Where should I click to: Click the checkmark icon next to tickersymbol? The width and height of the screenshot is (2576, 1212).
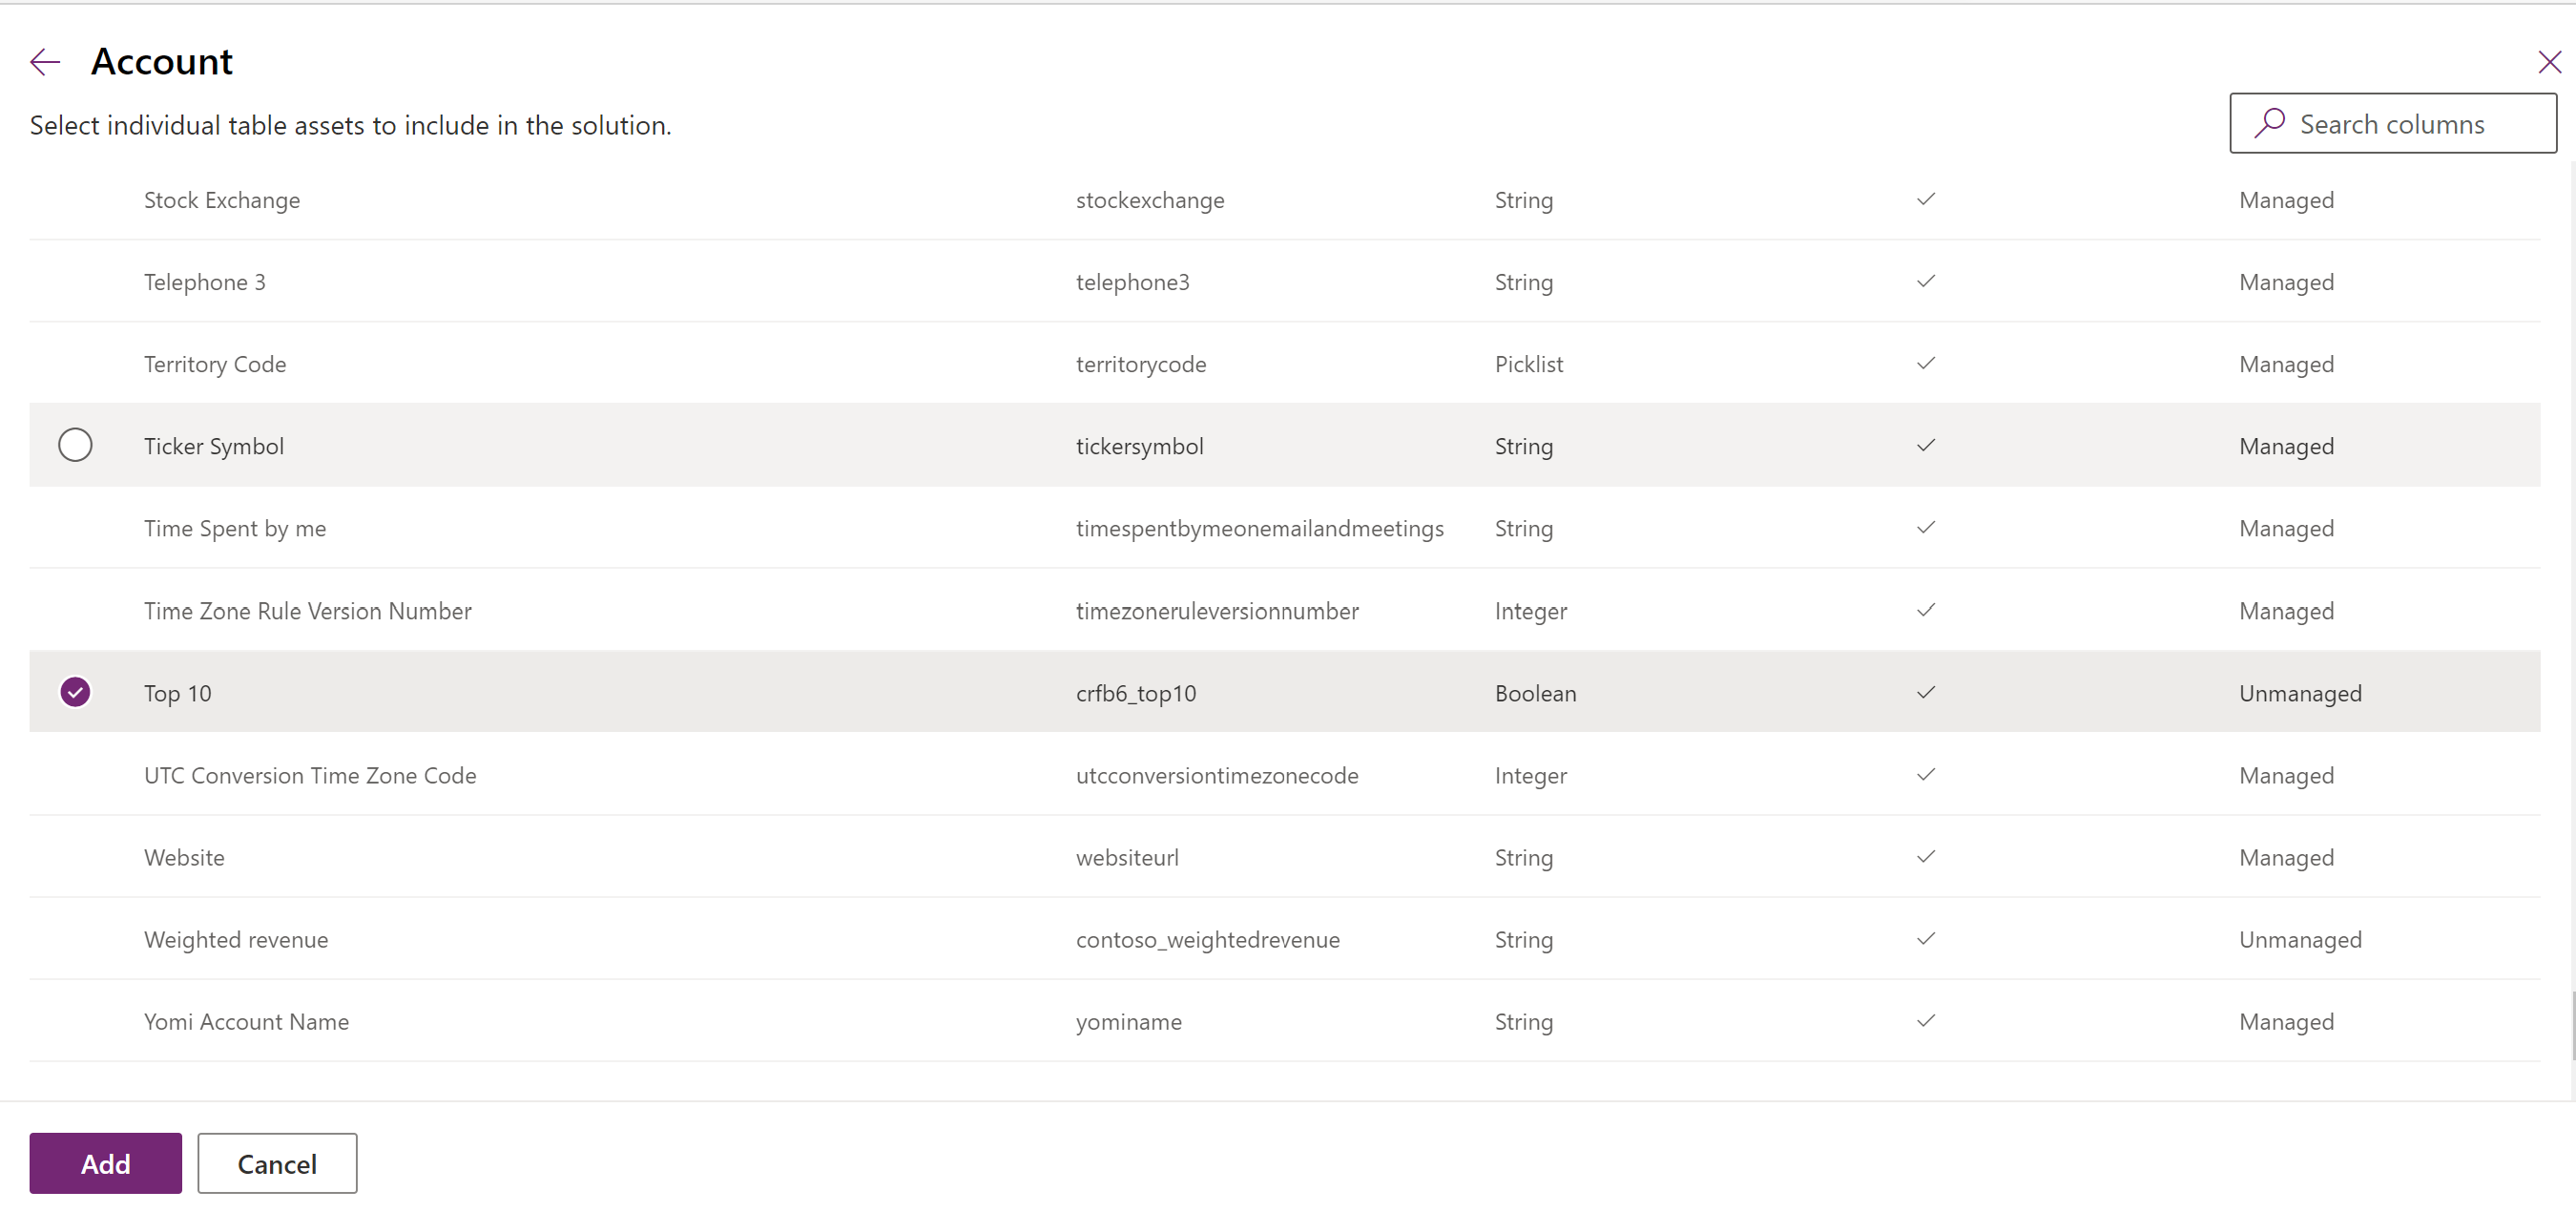1927,445
